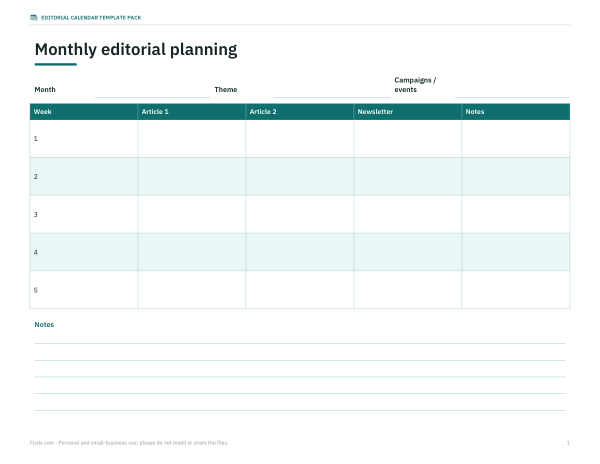Click the calendar icon in the header
The height and width of the screenshot is (464, 600).
point(34,18)
